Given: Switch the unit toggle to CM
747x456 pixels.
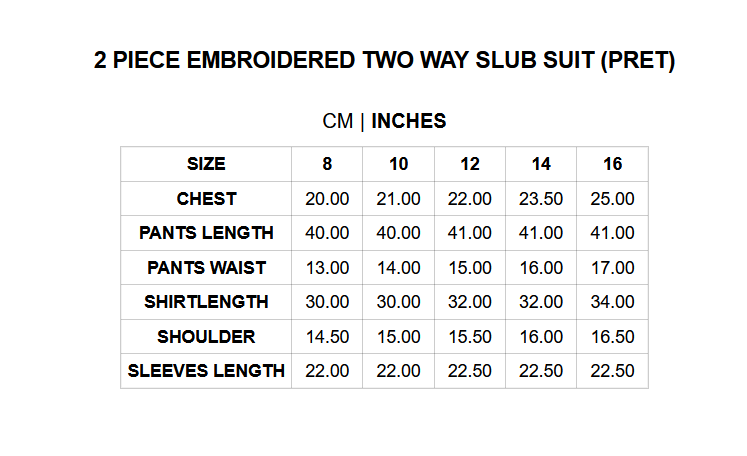Looking at the screenshot, I should tap(338, 121).
